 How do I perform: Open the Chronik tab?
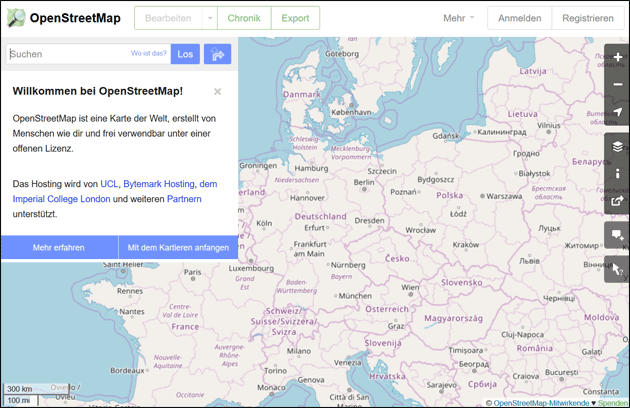pos(244,18)
